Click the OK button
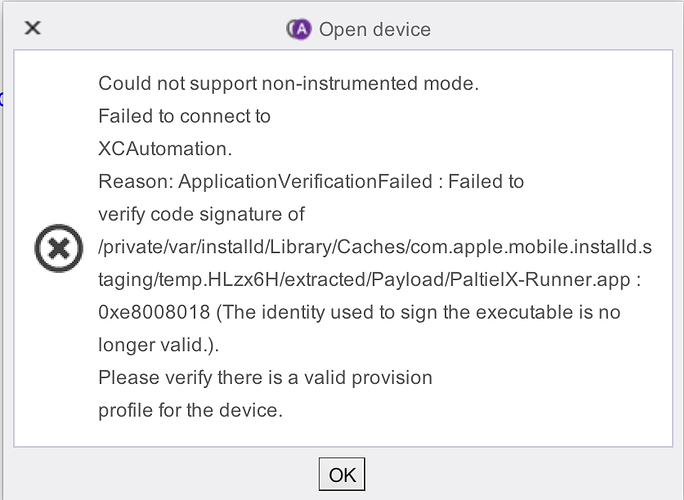The height and width of the screenshot is (500, 684). tap(342, 474)
